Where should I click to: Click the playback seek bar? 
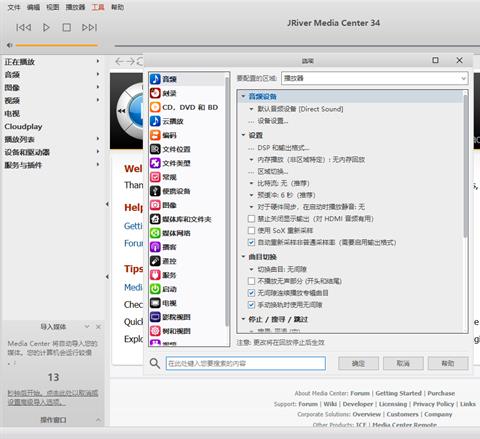pos(297,45)
